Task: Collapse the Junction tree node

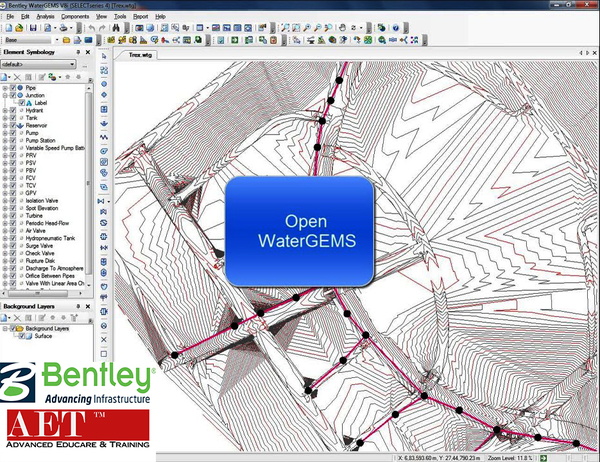Action: click(5, 95)
